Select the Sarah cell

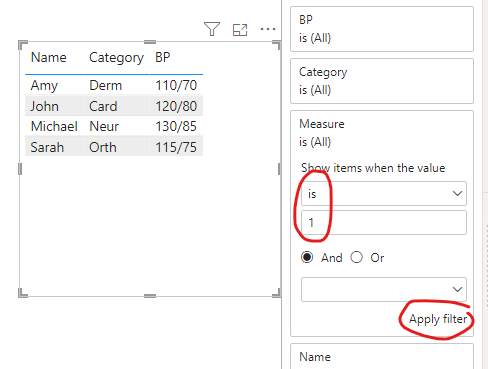(x=47, y=147)
